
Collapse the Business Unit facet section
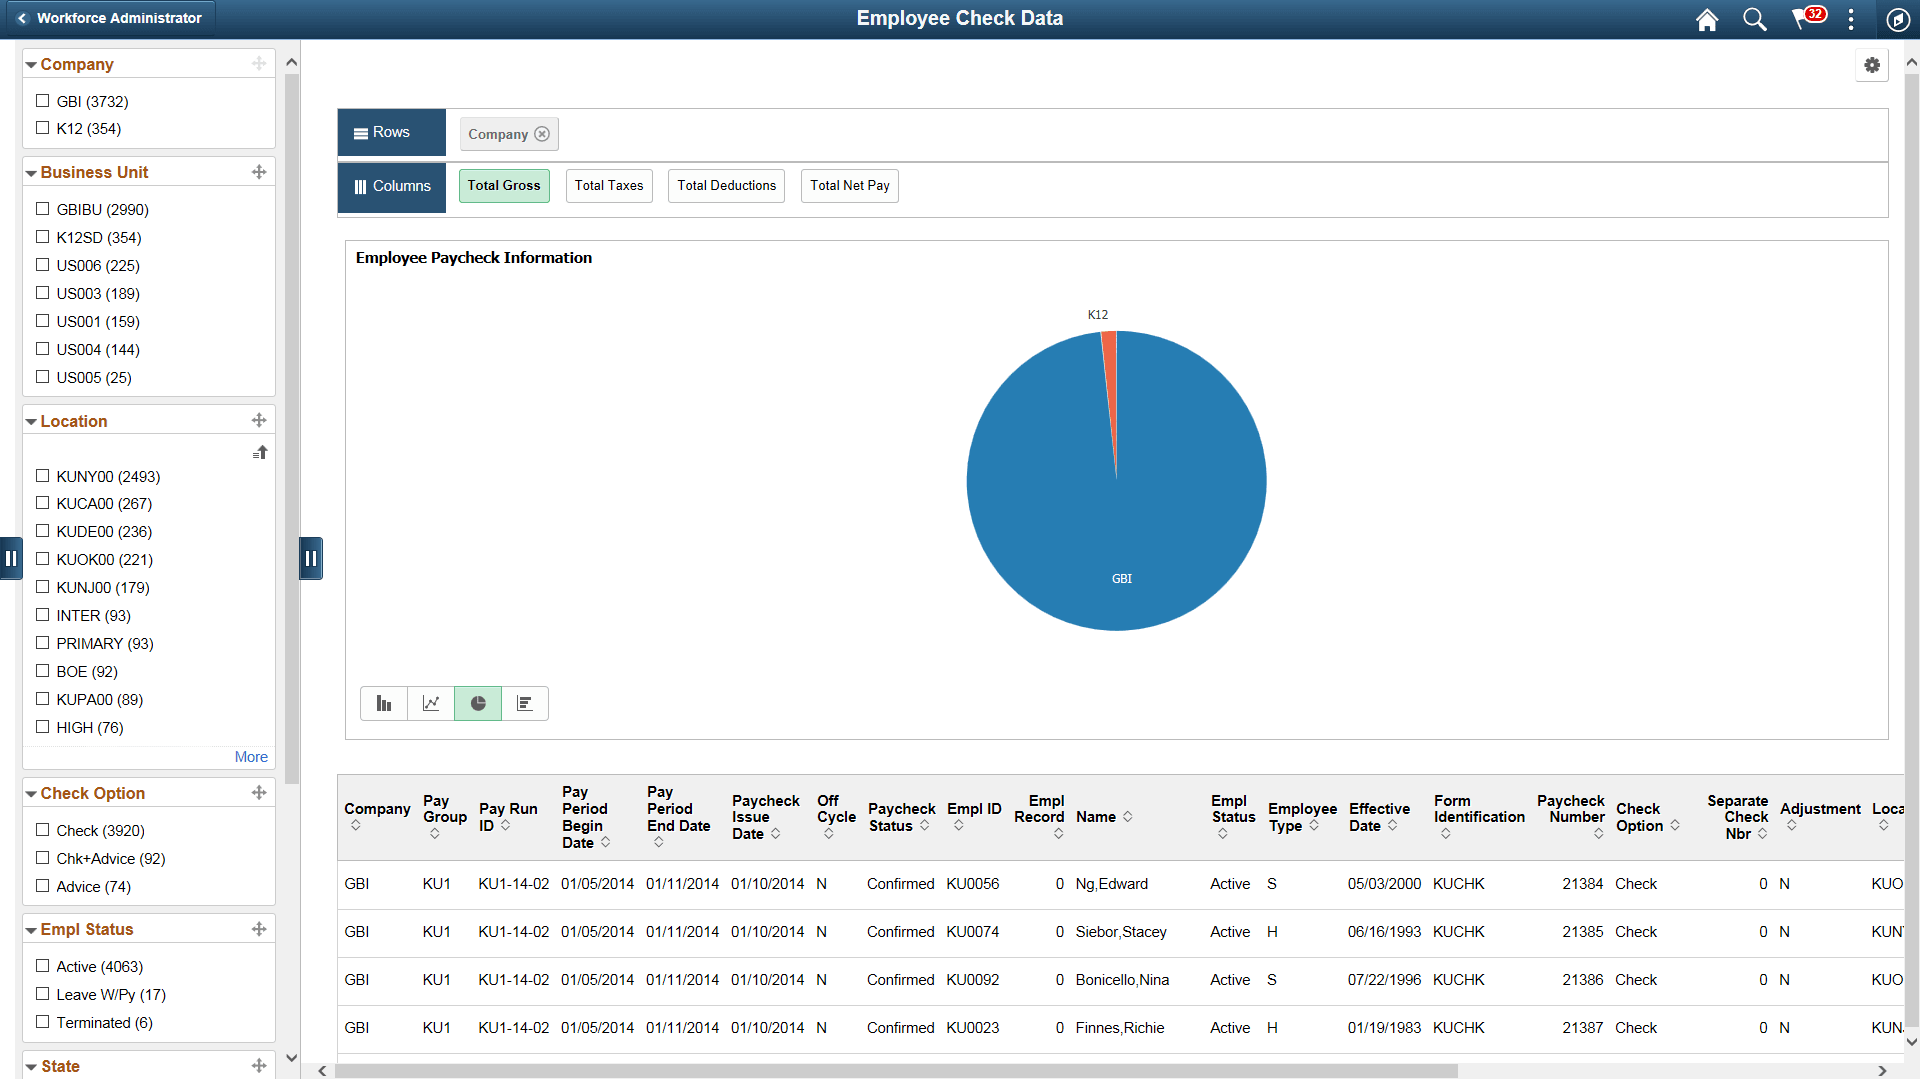point(31,172)
